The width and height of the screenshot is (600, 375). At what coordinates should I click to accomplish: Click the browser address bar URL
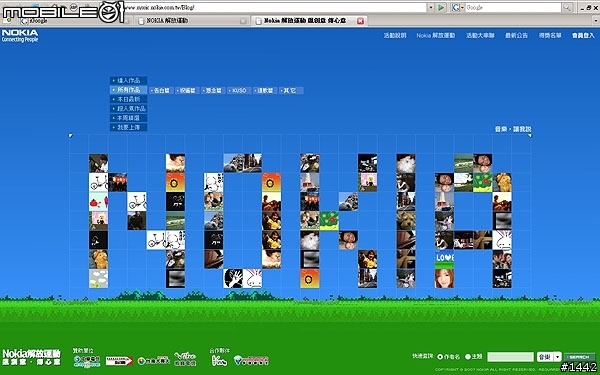(276, 7)
